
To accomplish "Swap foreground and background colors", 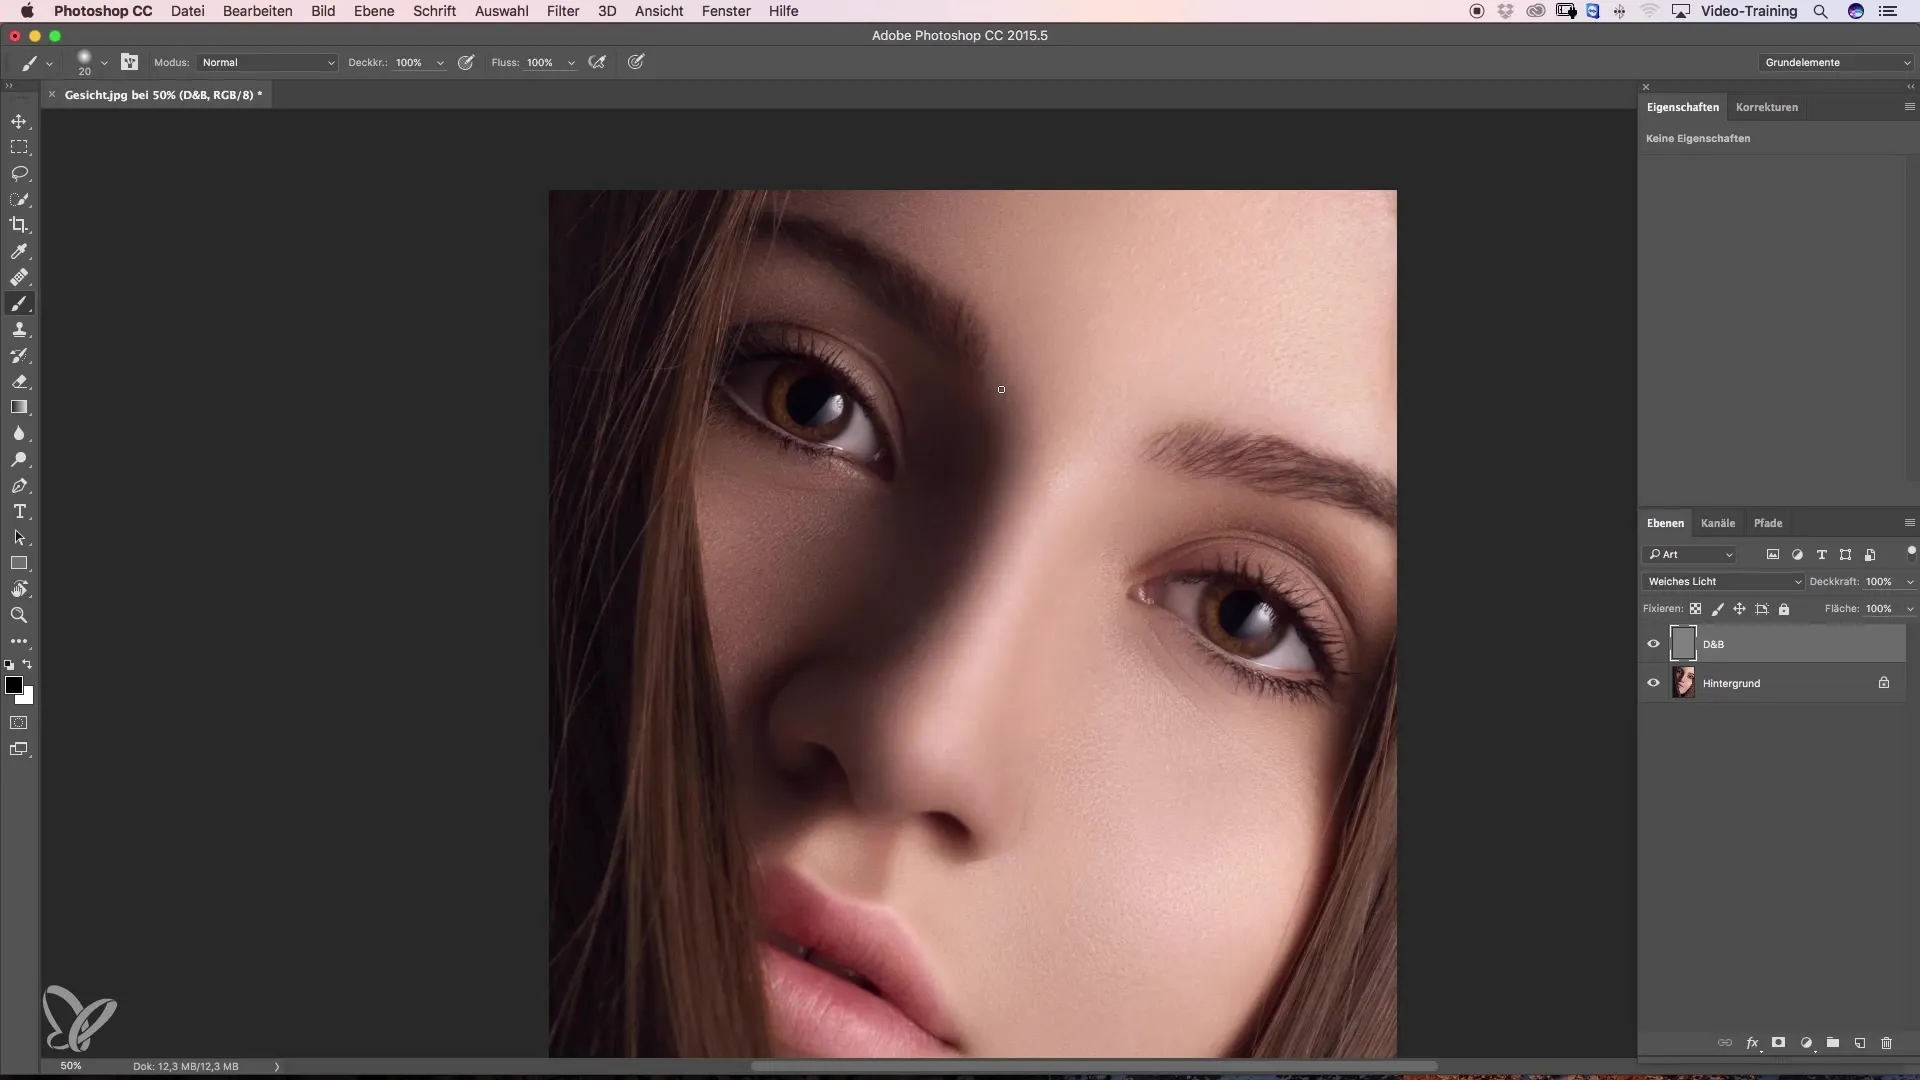I will coord(28,664).
